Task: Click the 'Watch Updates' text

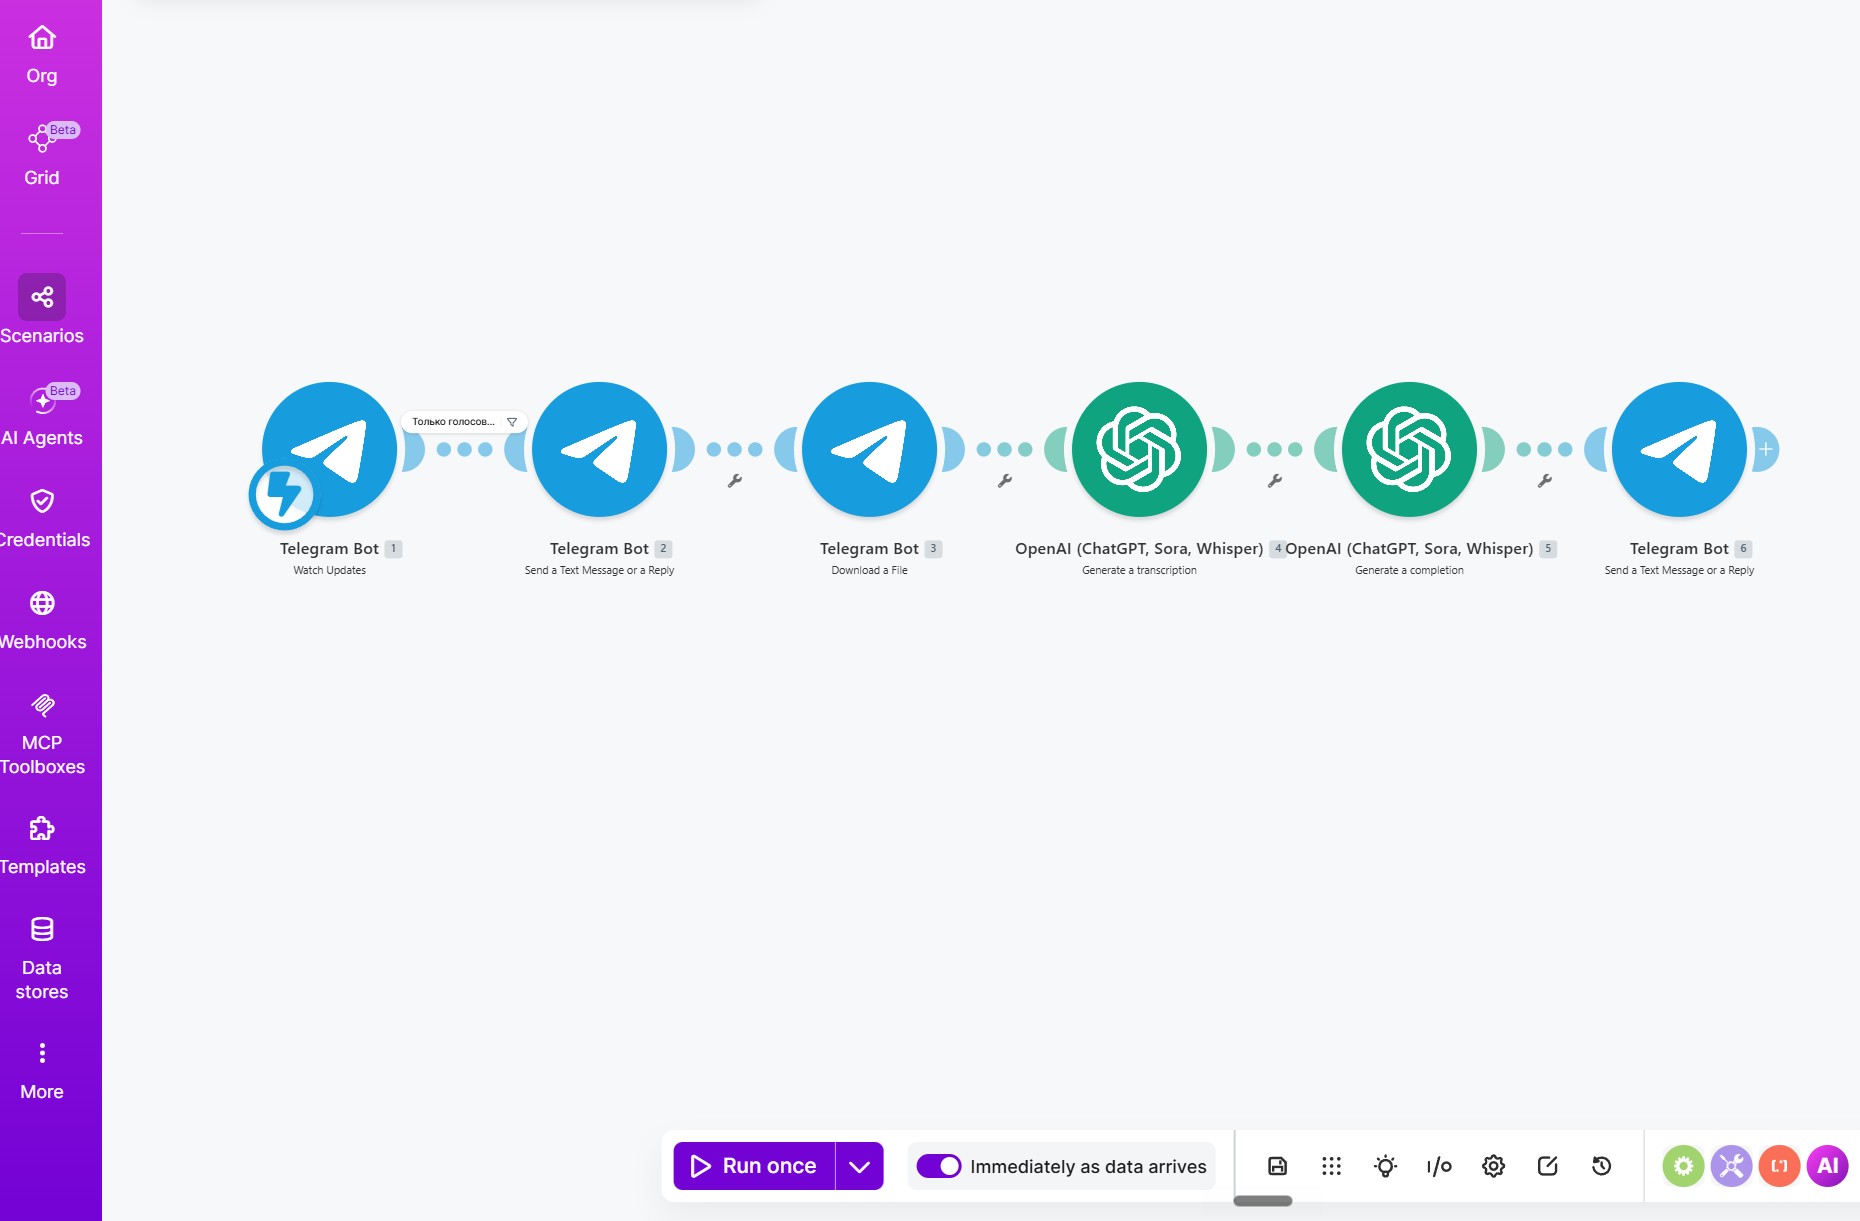Action: [330, 570]
